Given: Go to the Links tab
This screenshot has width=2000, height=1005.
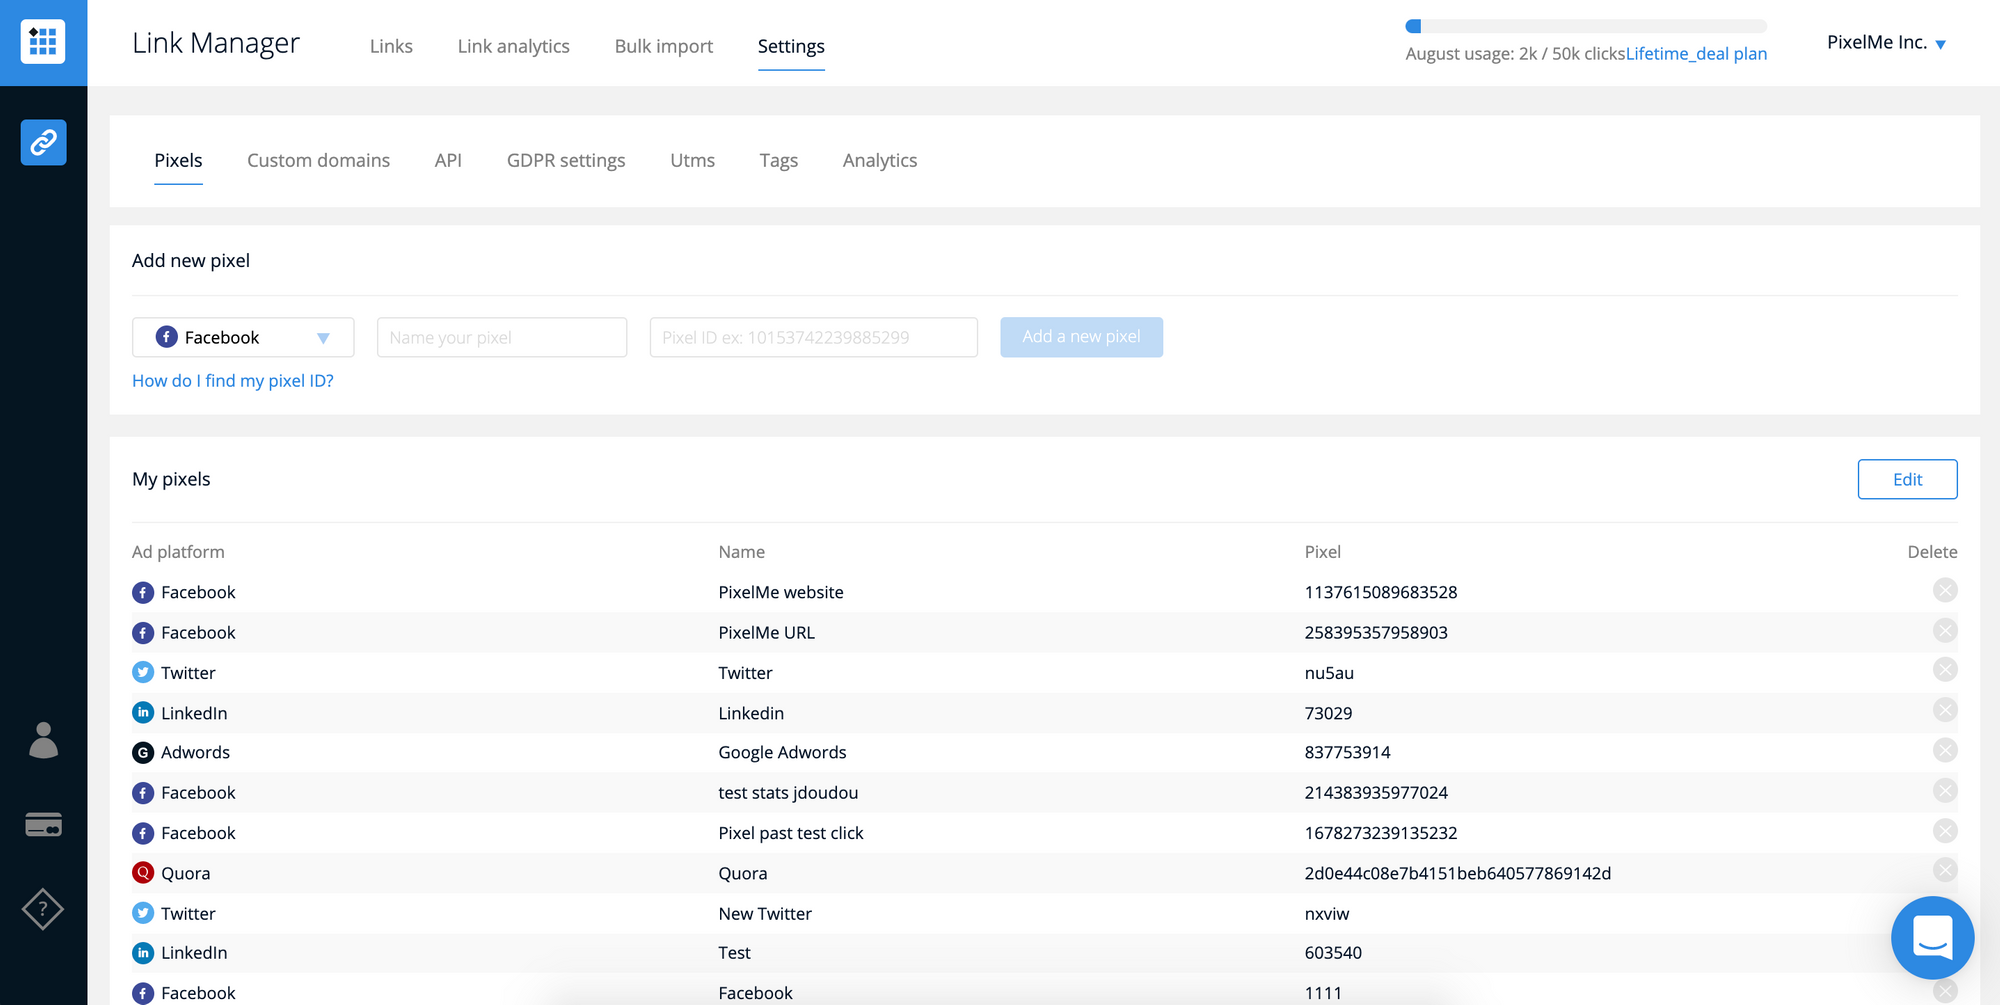Looking at the screenshot, I should [391, 46].
